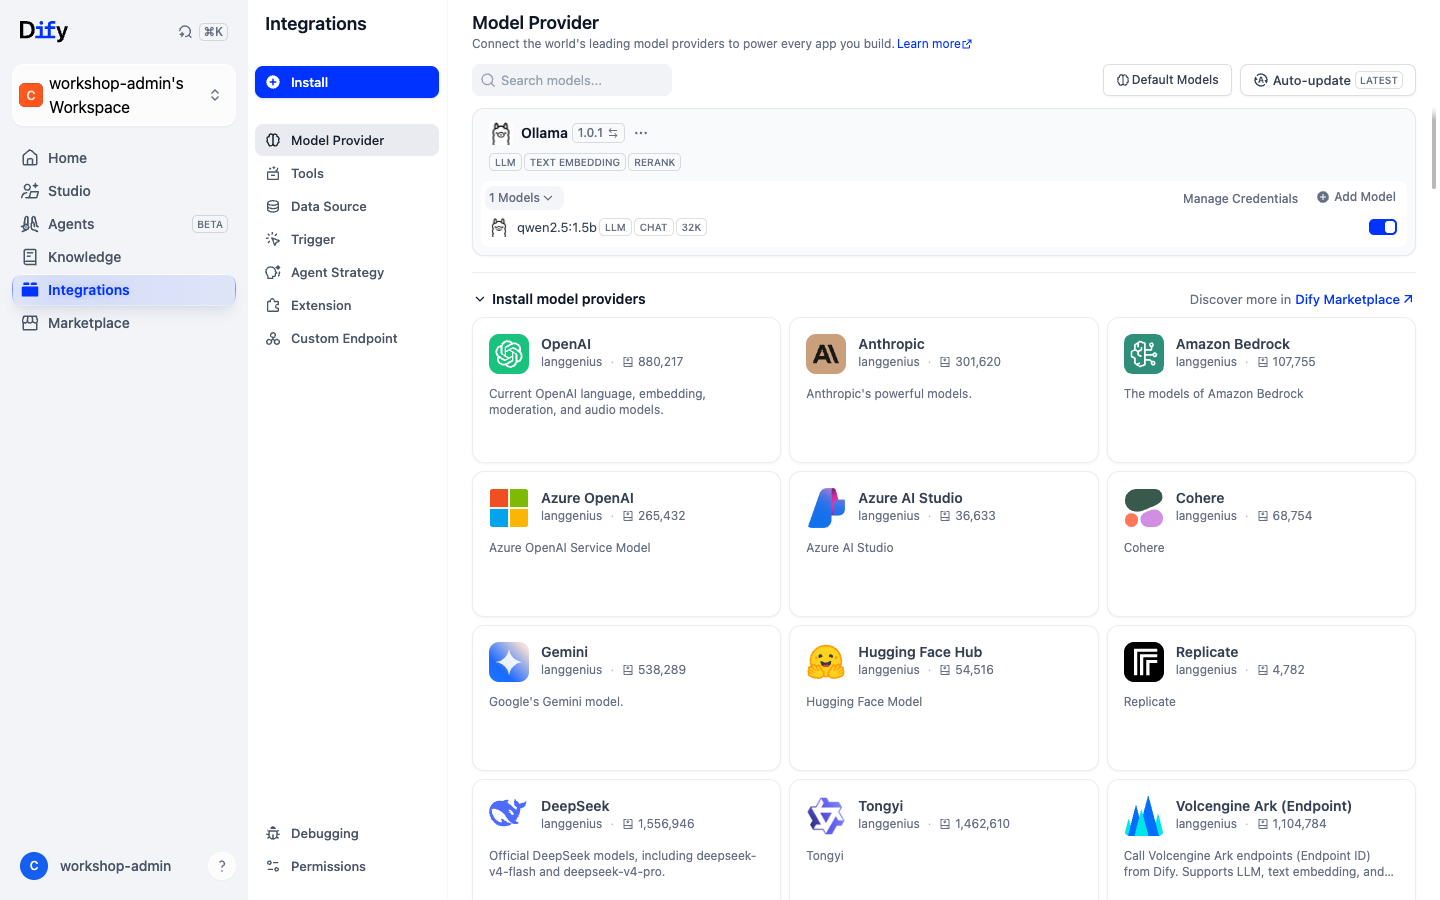Click the Volcengine Ark provider icon
Screen dimensions: 1440x900
[1144, 816]
